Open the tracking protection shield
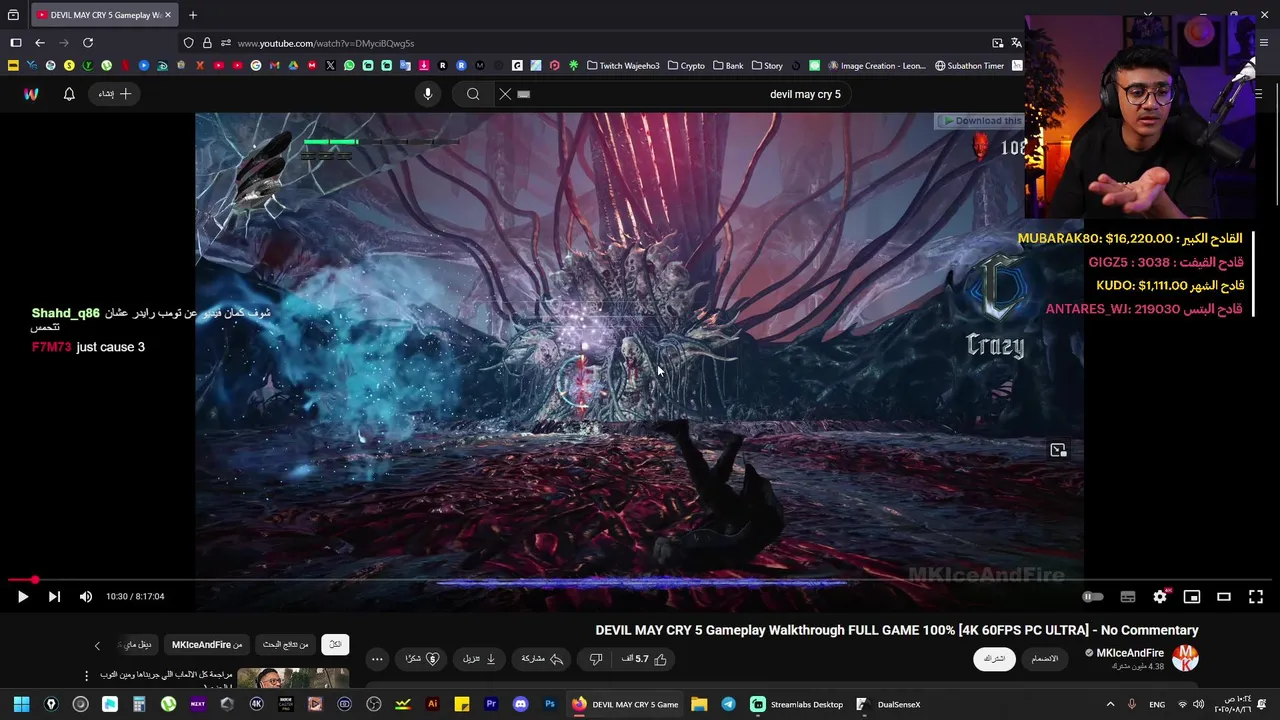 pyautogui.click(x=188, y=43)
